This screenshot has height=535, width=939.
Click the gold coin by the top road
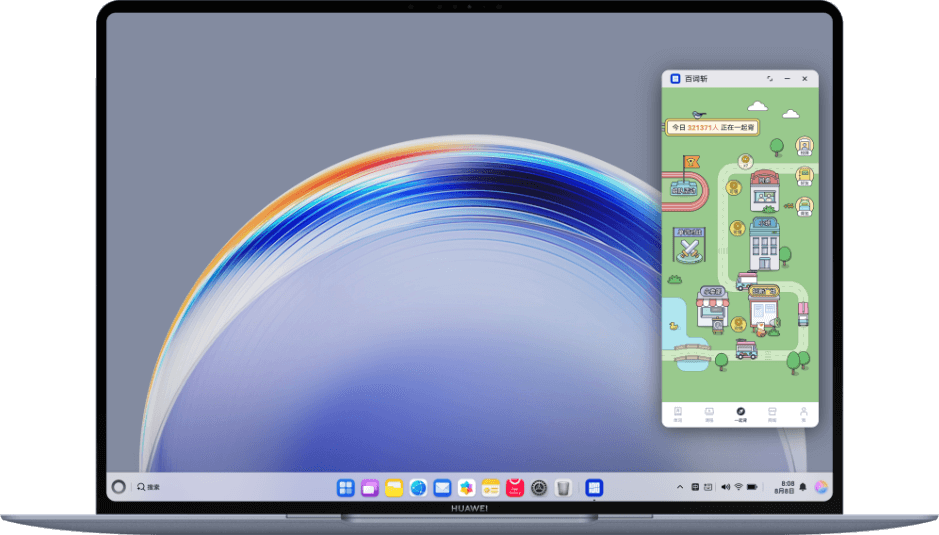point(745,161)
